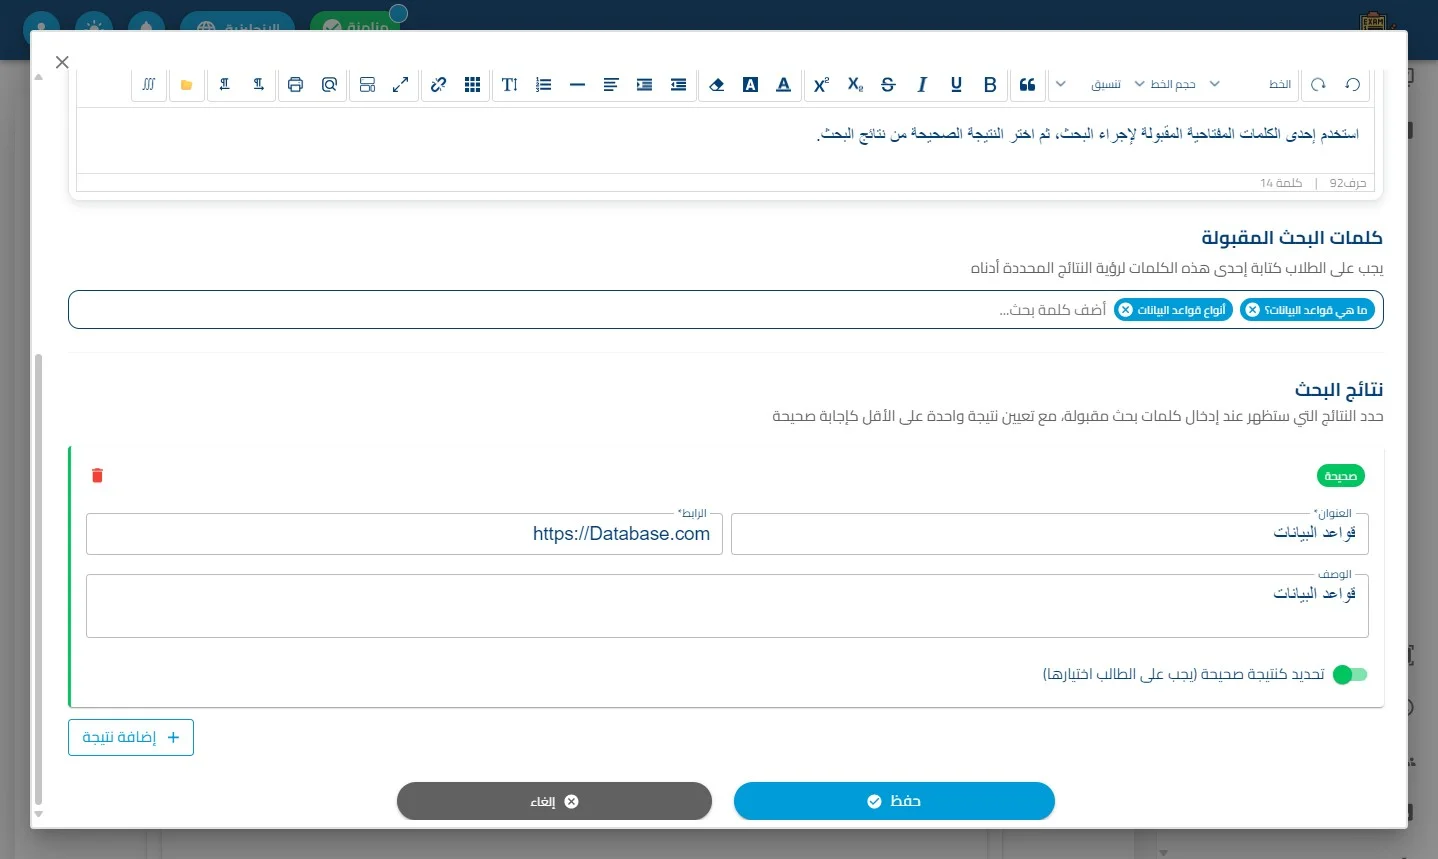Open the line height tool
Viewport: 1438px width, 859px height.
pyautogui.click(x=510, y=85)
